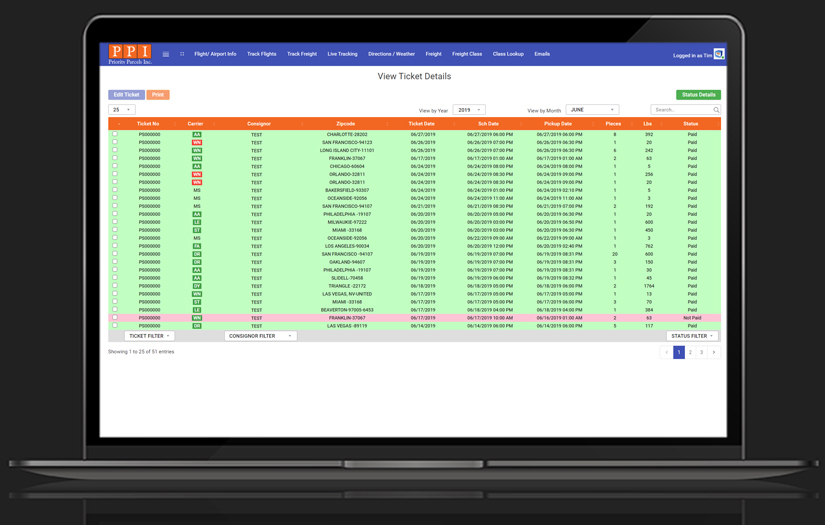
Task: Open Track Freight menu item
Action: point(302,54)
